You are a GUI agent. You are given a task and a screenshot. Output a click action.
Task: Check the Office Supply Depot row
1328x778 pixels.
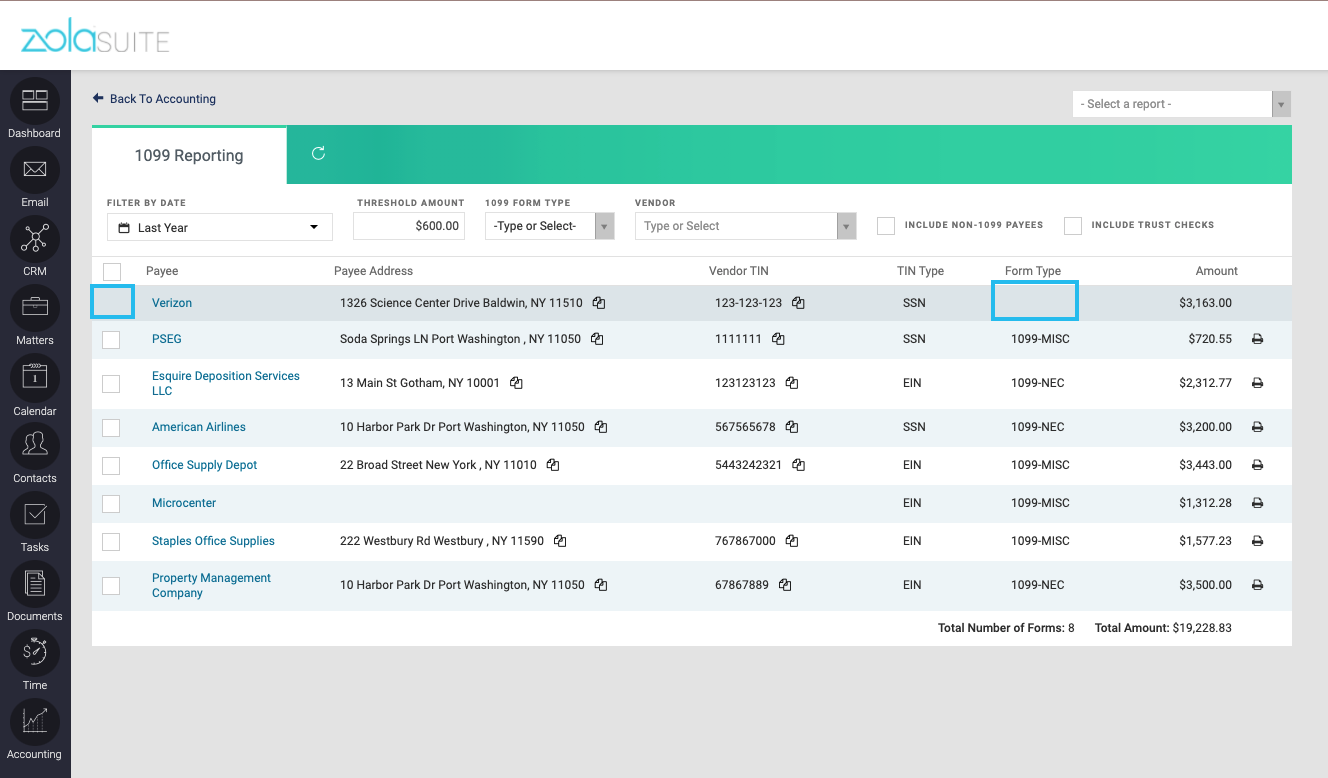(111, 466)
